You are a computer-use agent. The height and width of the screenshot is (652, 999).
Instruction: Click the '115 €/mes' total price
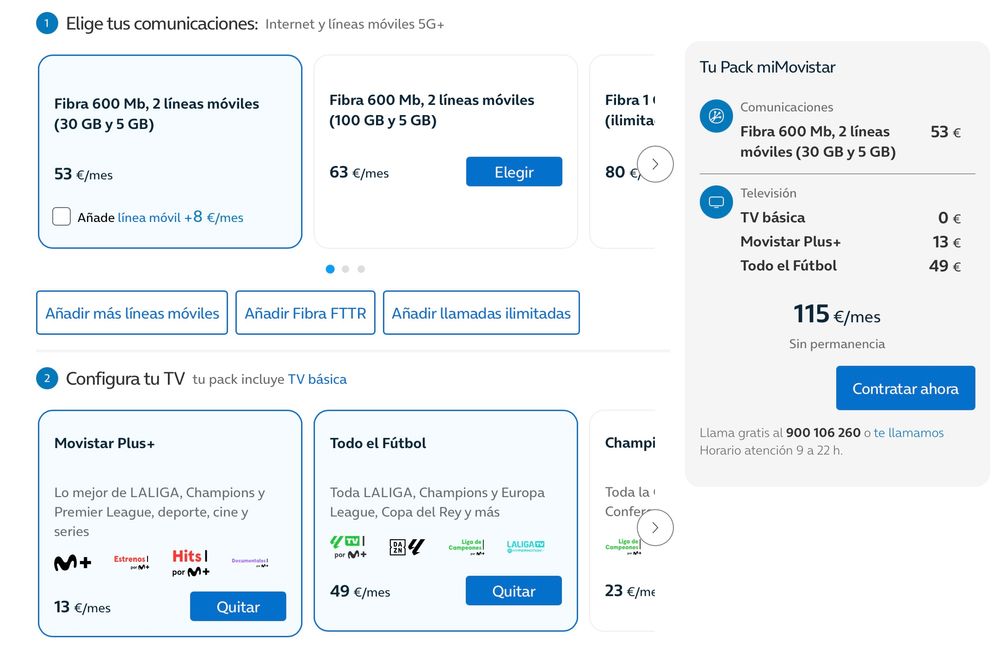[x=837, y=314]
